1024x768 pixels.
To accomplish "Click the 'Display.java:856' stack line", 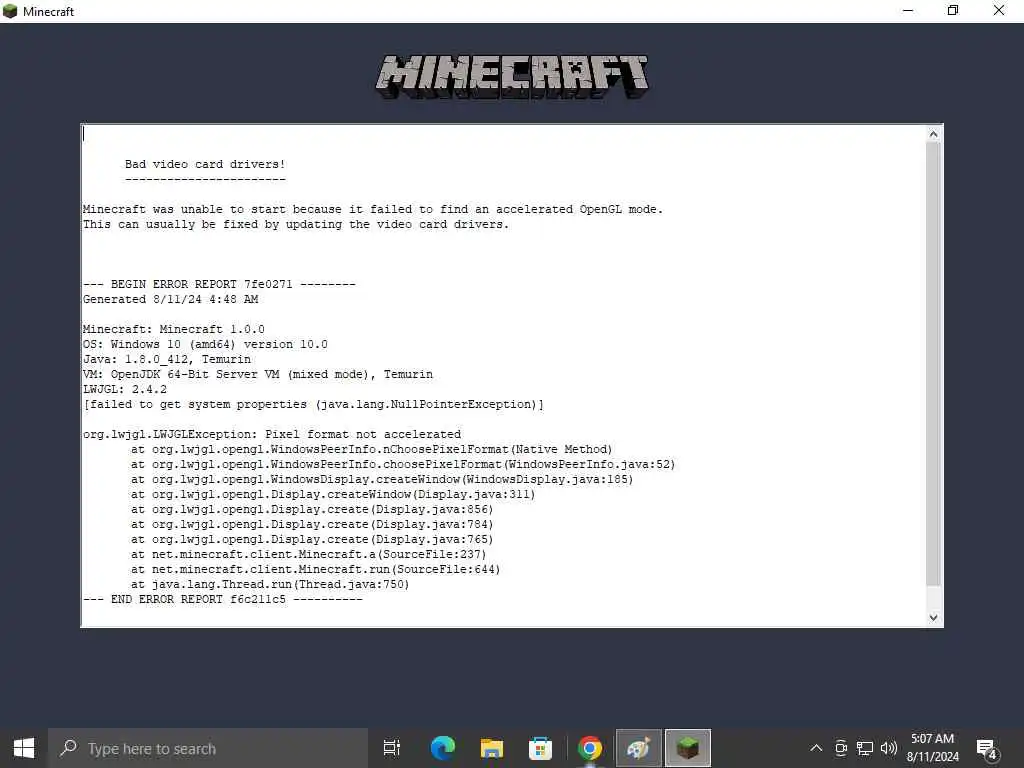I will click(312, 510).
